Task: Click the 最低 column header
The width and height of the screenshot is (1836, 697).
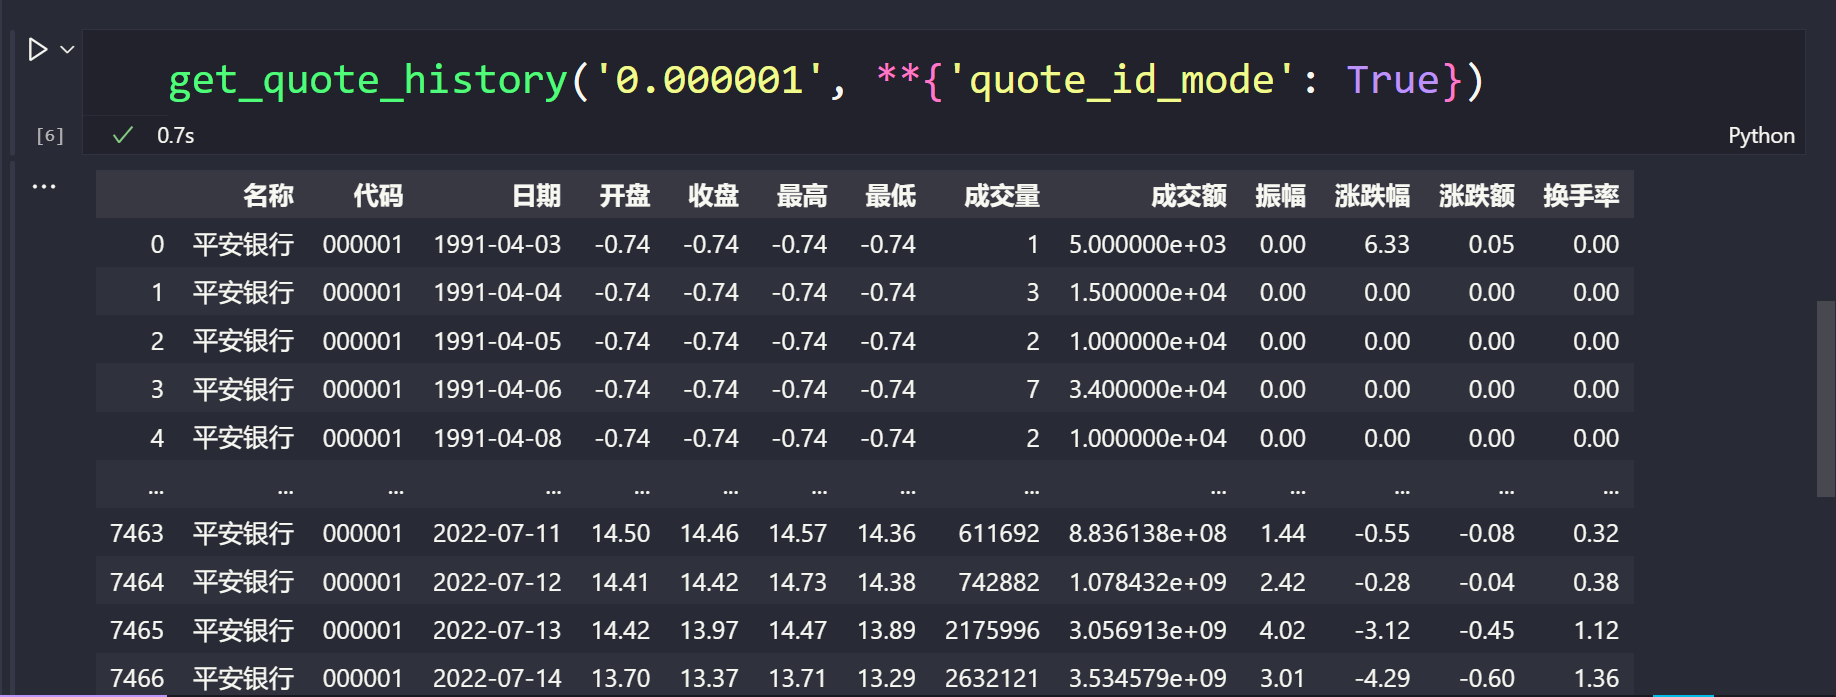Action: tap(891, 196)
